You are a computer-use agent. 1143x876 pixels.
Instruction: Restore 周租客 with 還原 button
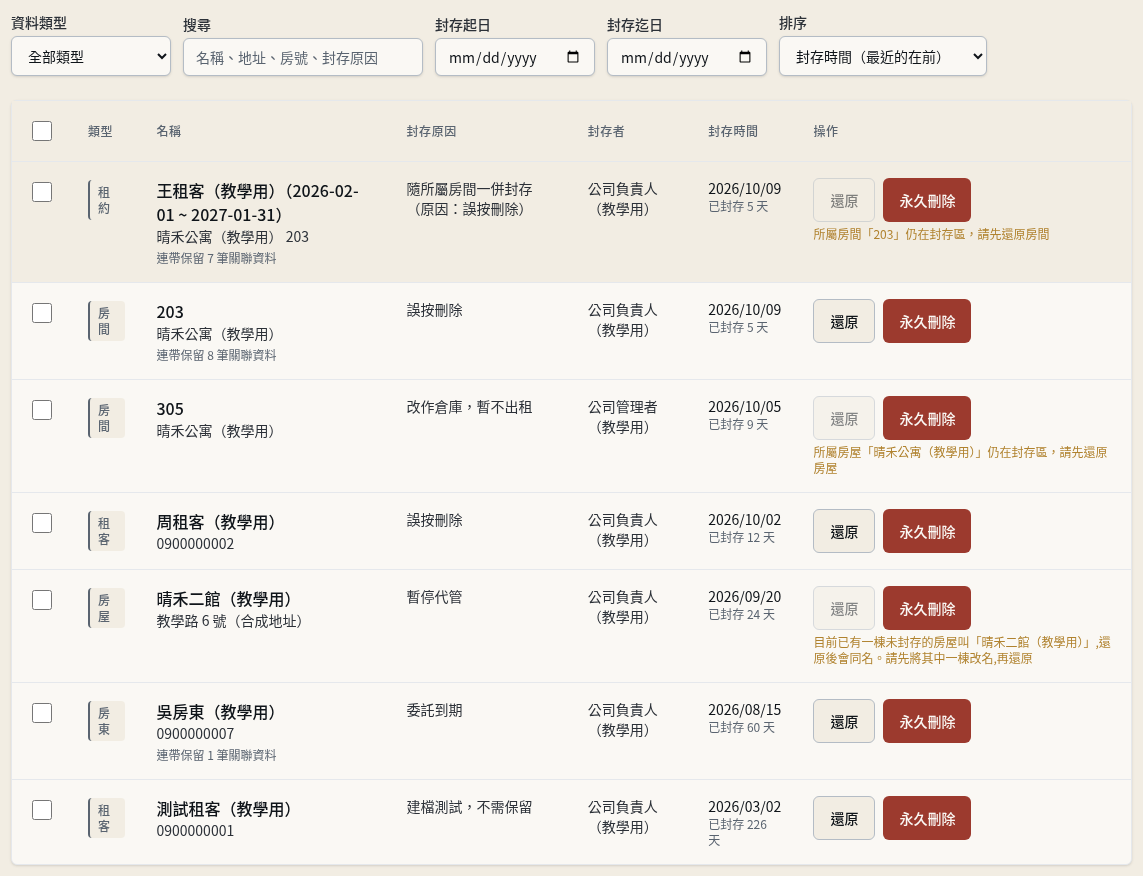(x=843, y=531)
